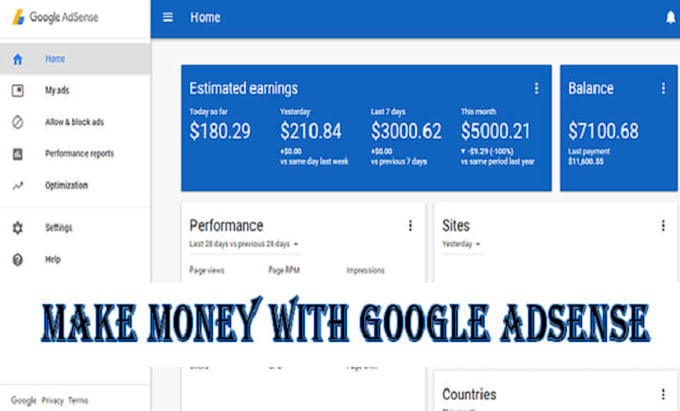Click the Page RPM column label
The width and height of the screenshot is (680, 411).
[284, 270]
